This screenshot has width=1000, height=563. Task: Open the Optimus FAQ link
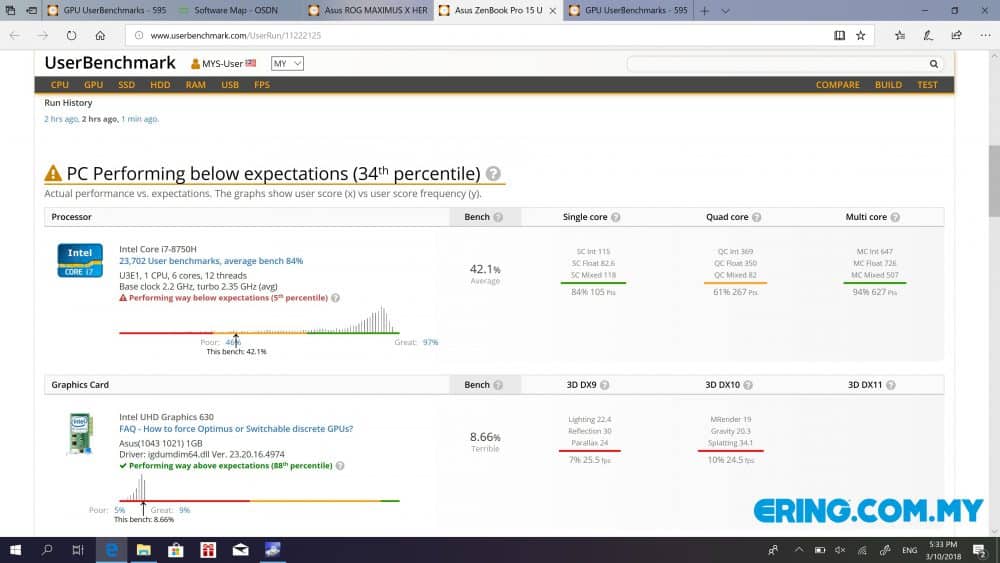pyautogui.click(x=236, y=429)
